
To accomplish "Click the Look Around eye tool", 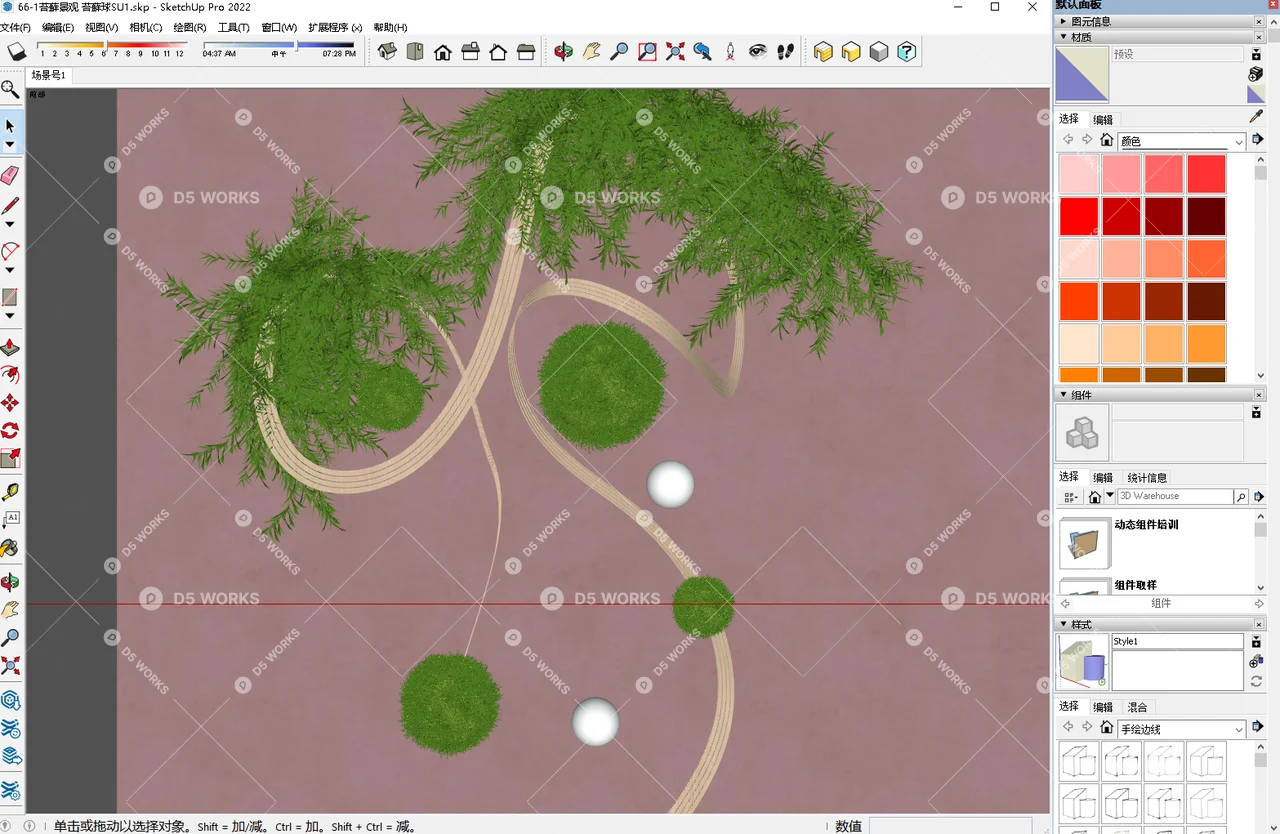I will tap(756, 51).
